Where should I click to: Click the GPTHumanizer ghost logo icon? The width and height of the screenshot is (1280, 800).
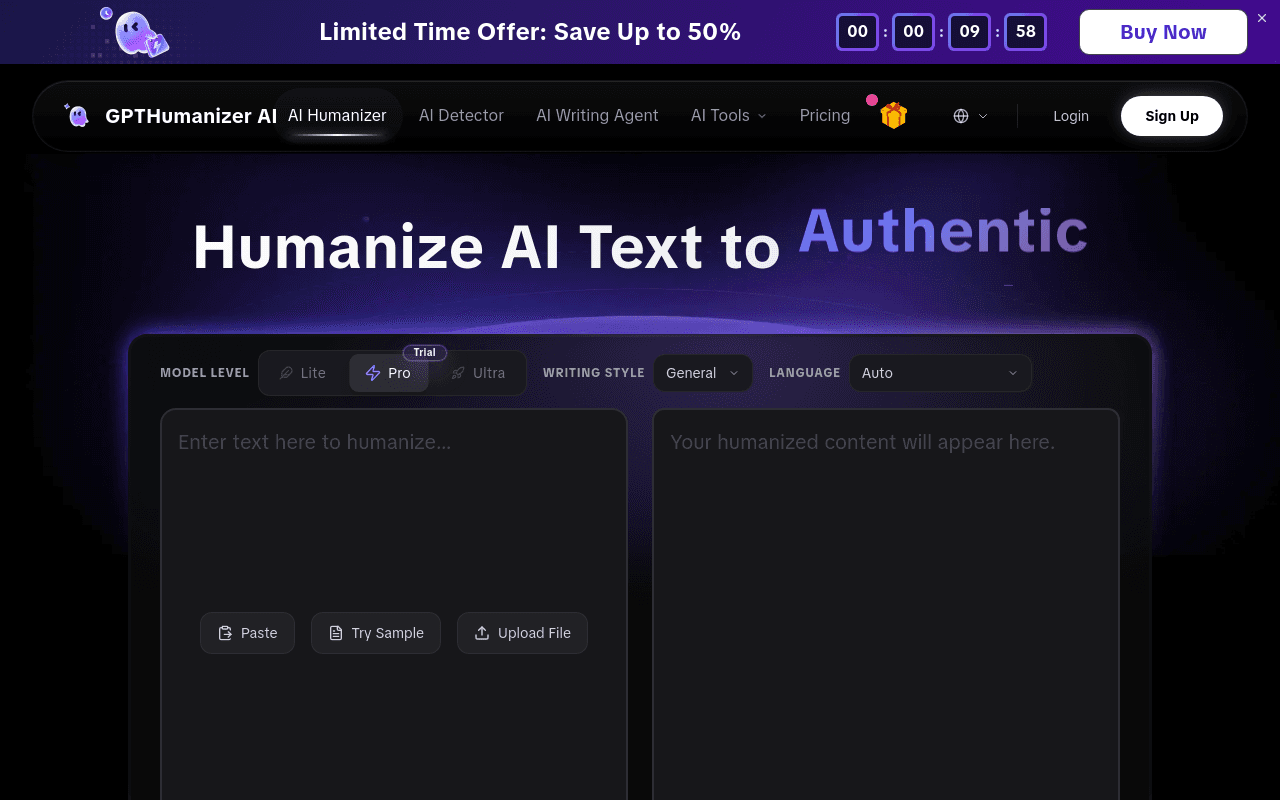[x=78, y=116]
